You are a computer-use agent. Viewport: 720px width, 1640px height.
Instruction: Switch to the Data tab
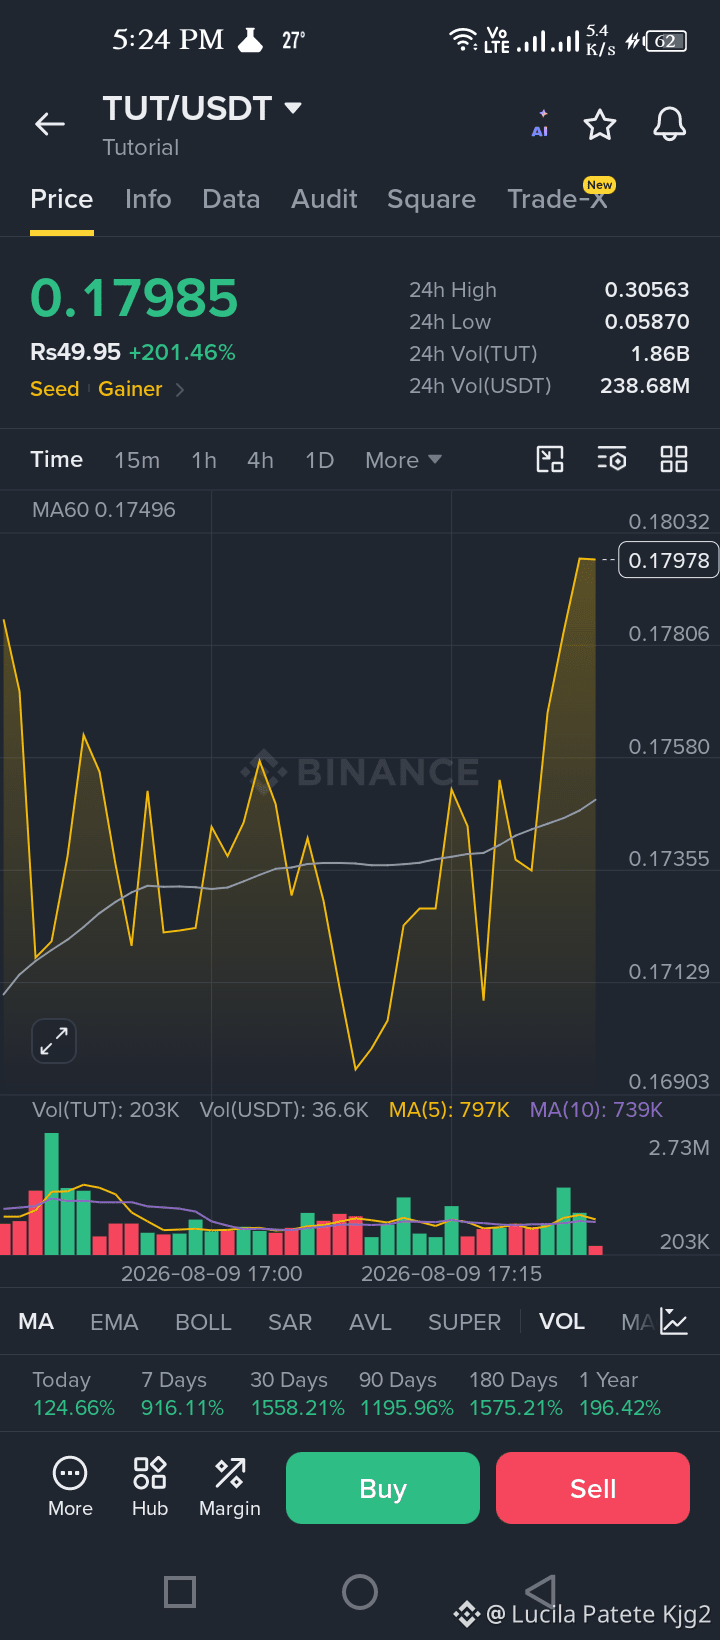[231, 199]
